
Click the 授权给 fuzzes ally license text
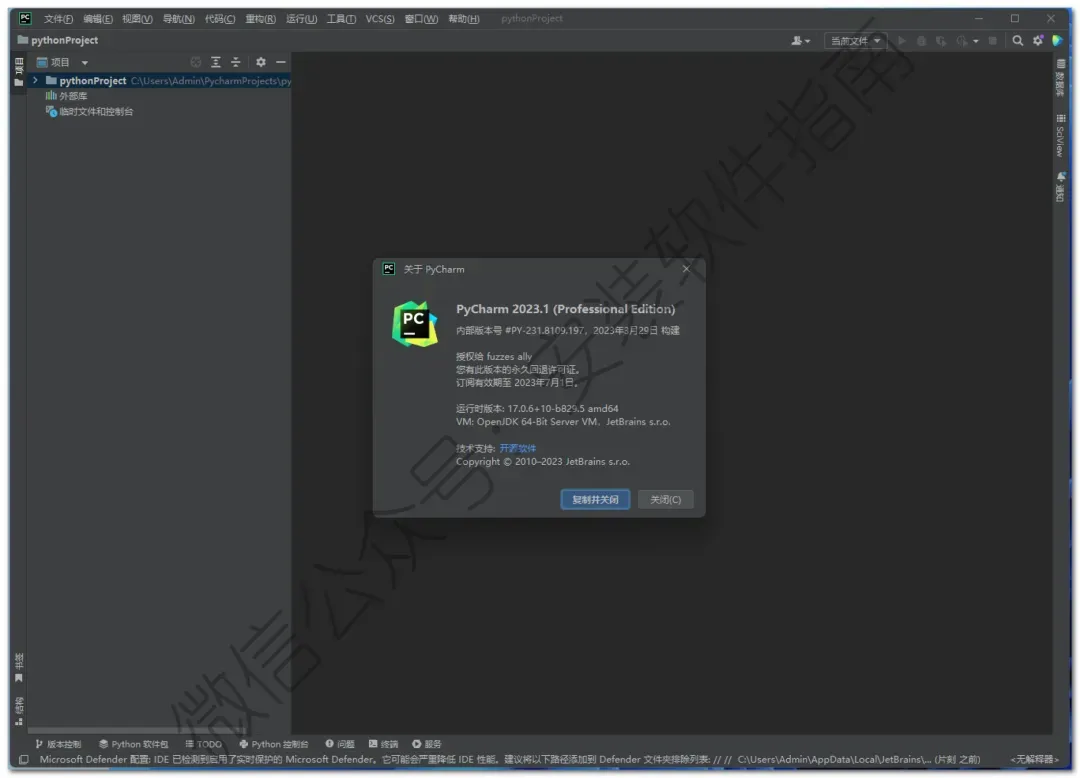click(x=494, y=357)
